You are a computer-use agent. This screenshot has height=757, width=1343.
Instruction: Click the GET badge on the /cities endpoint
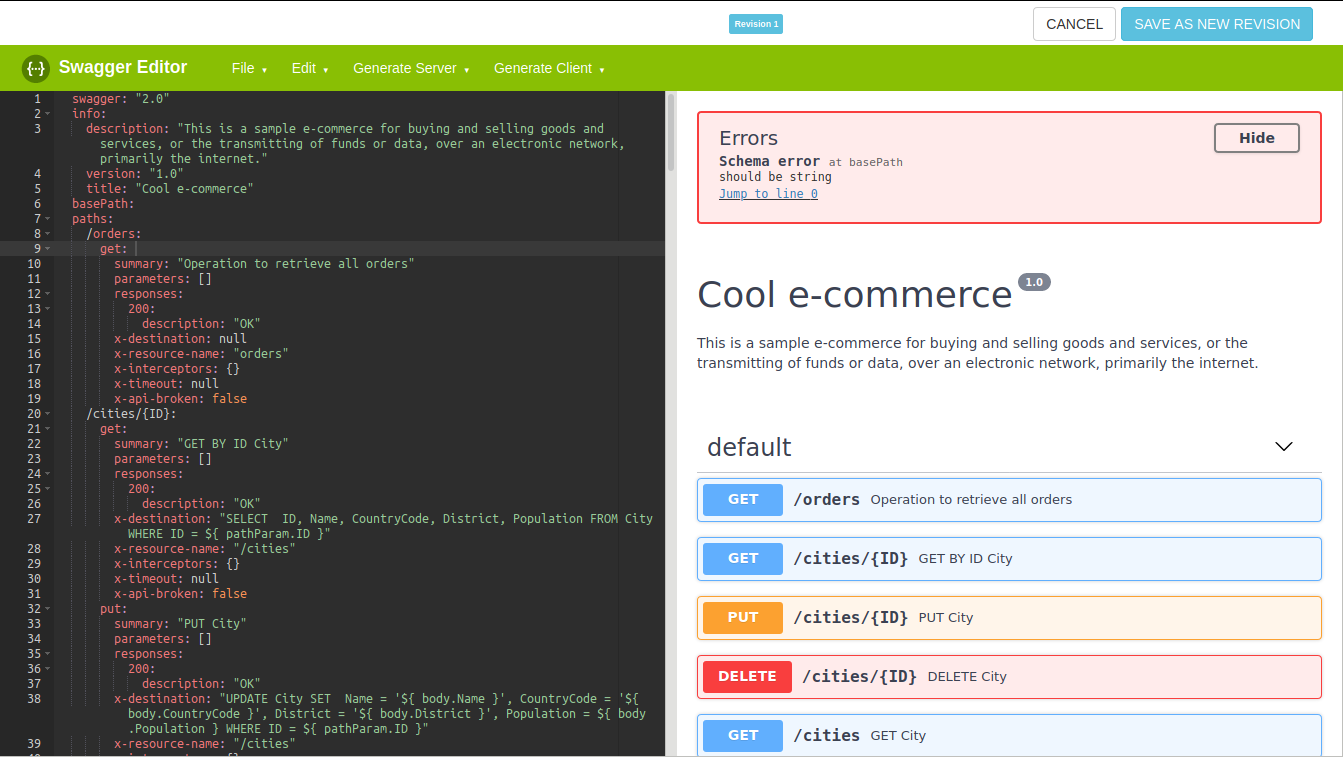tap(742, 735)
